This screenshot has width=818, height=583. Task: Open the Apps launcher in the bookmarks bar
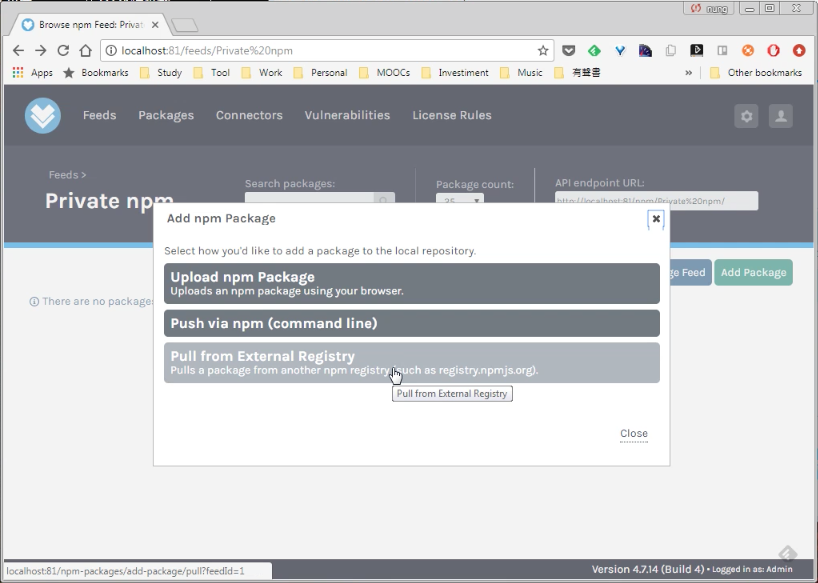click(x=32, y=72)
